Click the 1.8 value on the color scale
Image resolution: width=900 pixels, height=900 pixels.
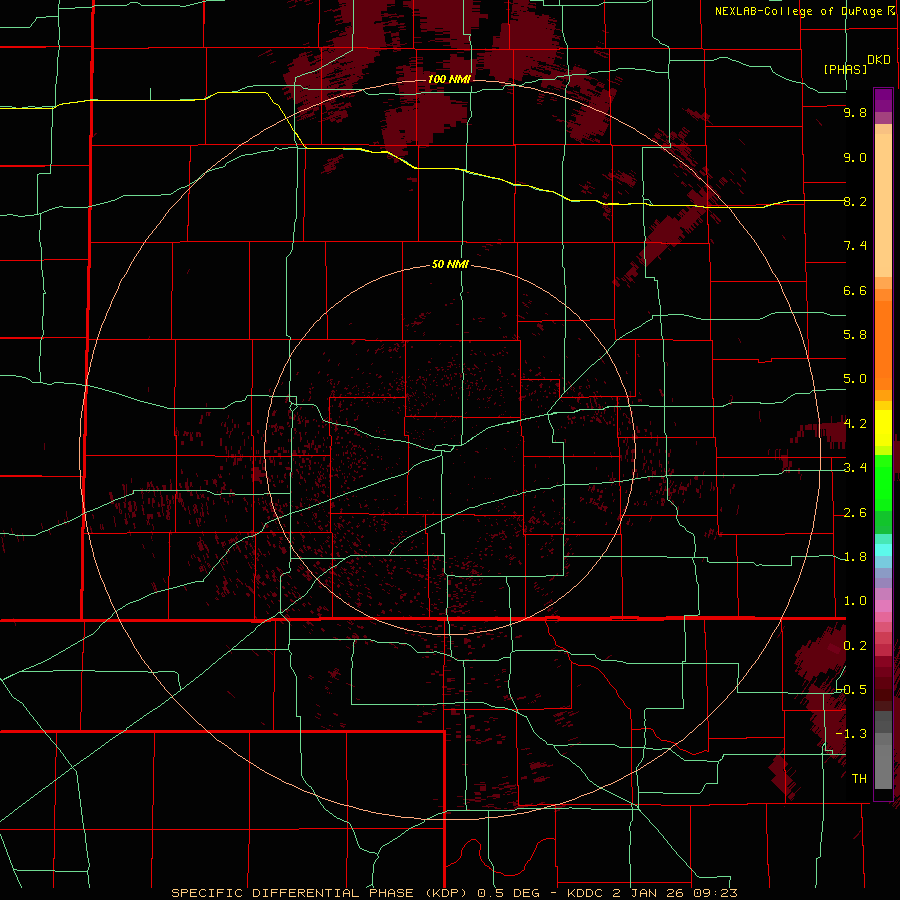coord(855,557)
